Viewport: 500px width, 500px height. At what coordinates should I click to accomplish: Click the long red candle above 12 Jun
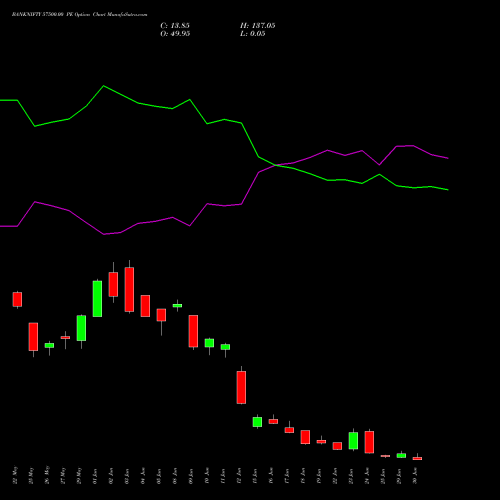point(241,387)
